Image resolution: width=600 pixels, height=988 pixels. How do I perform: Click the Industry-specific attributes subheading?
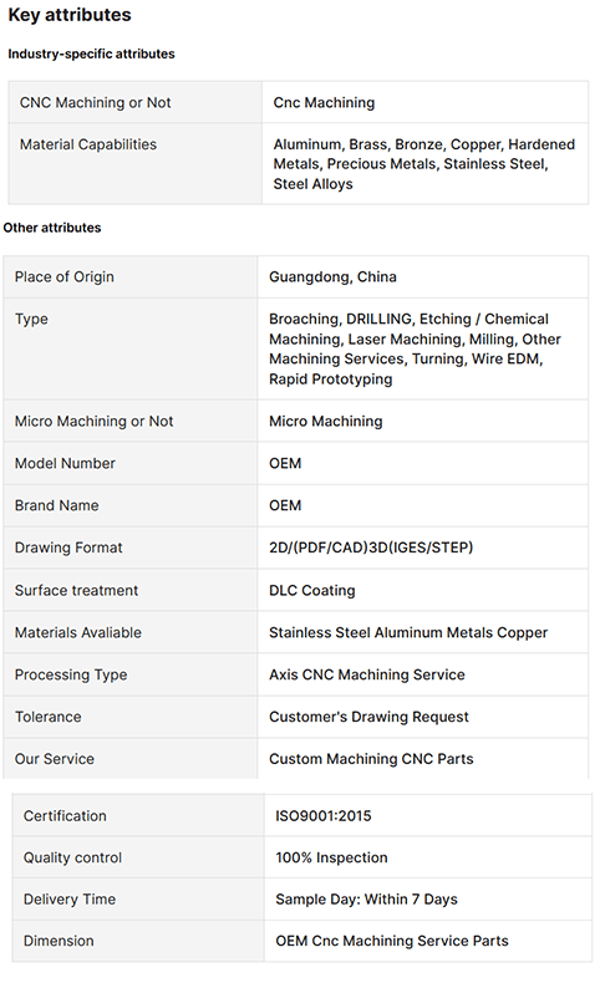click(x=91, y=54)
